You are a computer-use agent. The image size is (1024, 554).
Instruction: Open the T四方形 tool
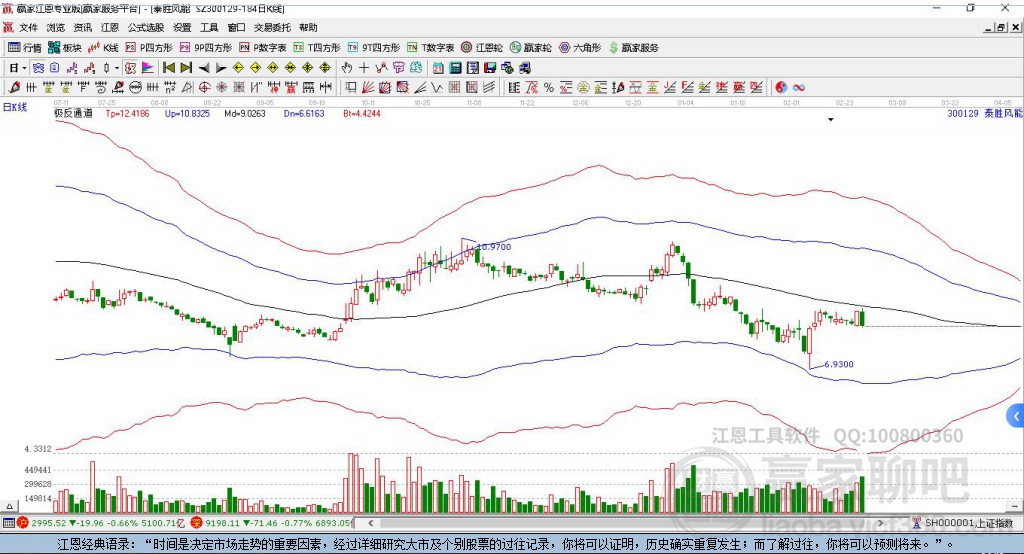pyautogui.click(x=317, y=48)
